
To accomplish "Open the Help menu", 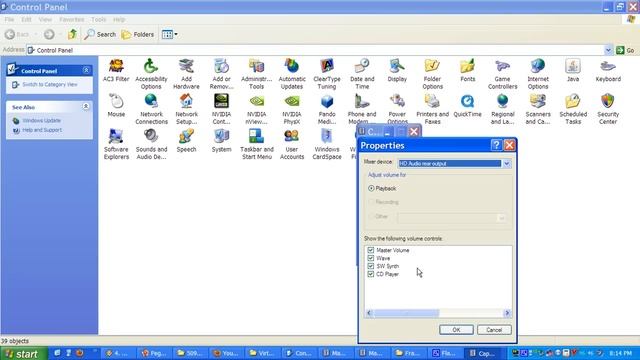I will (119, 20).
